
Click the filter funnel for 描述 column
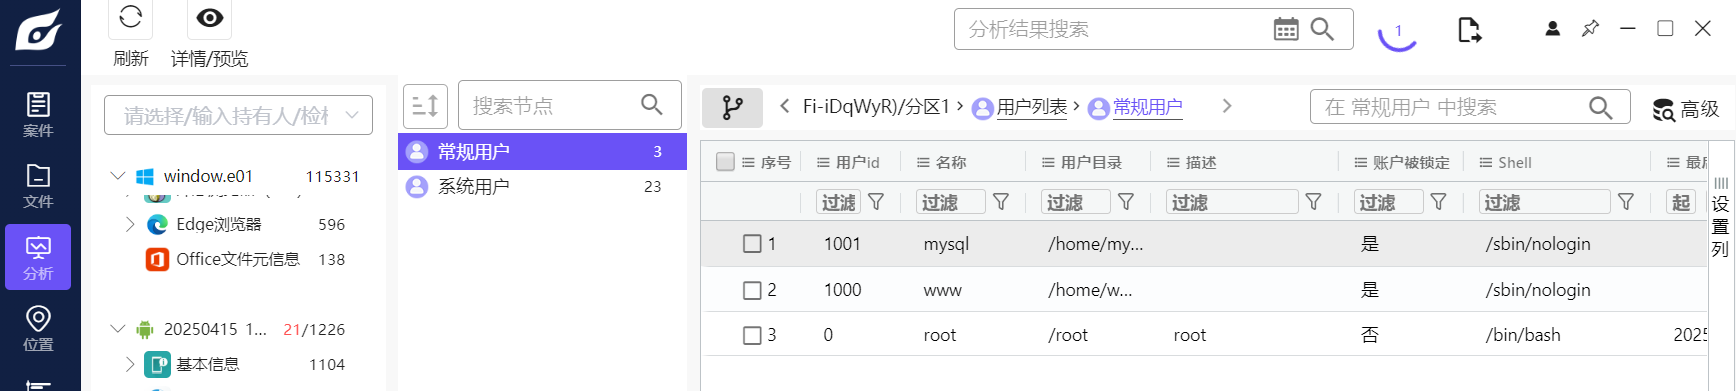(1314, 202)
